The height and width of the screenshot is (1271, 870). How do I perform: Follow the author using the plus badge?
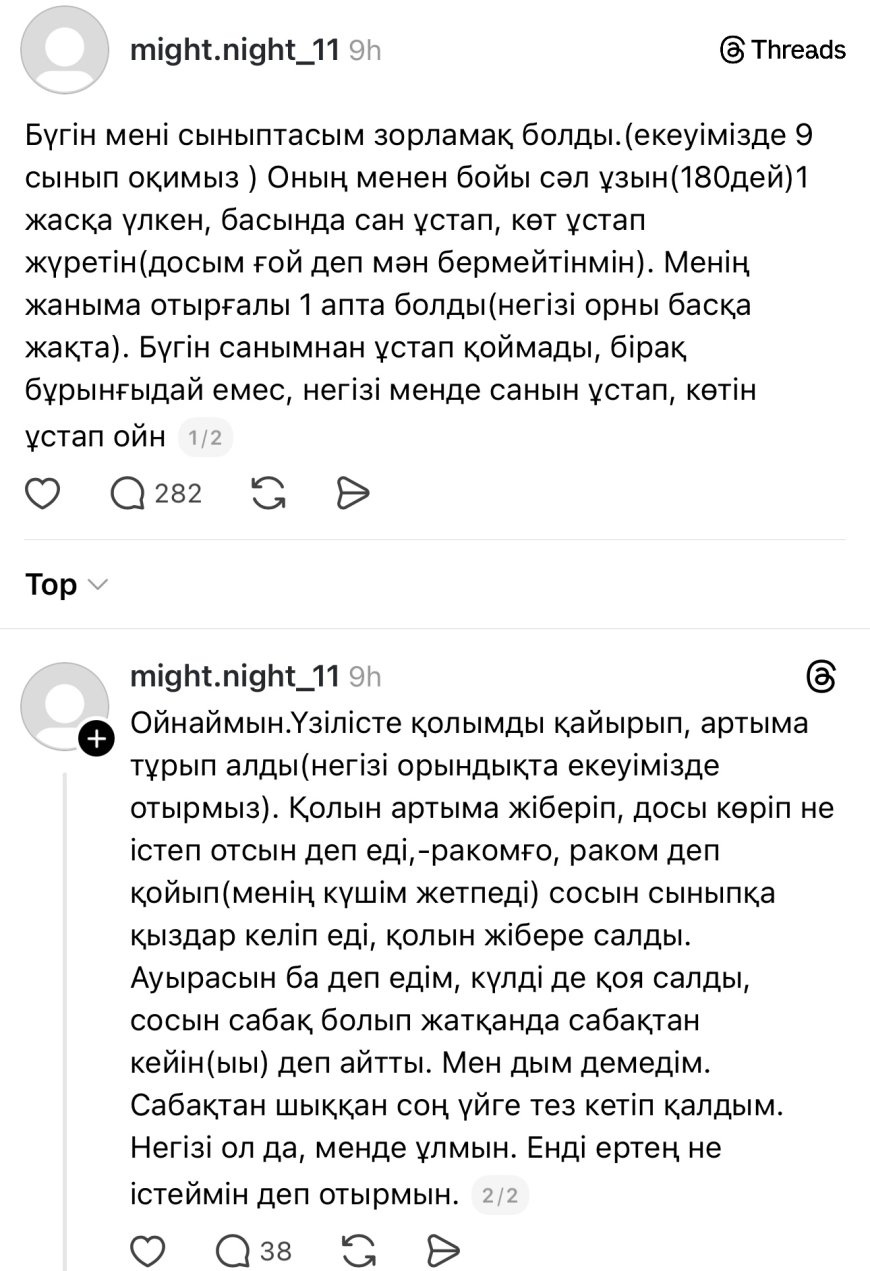pos(97,739)
